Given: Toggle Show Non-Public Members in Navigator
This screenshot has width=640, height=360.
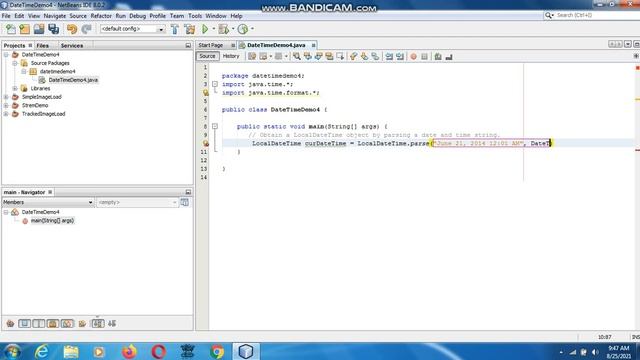Looking at the screenshot, I should 53,324.
